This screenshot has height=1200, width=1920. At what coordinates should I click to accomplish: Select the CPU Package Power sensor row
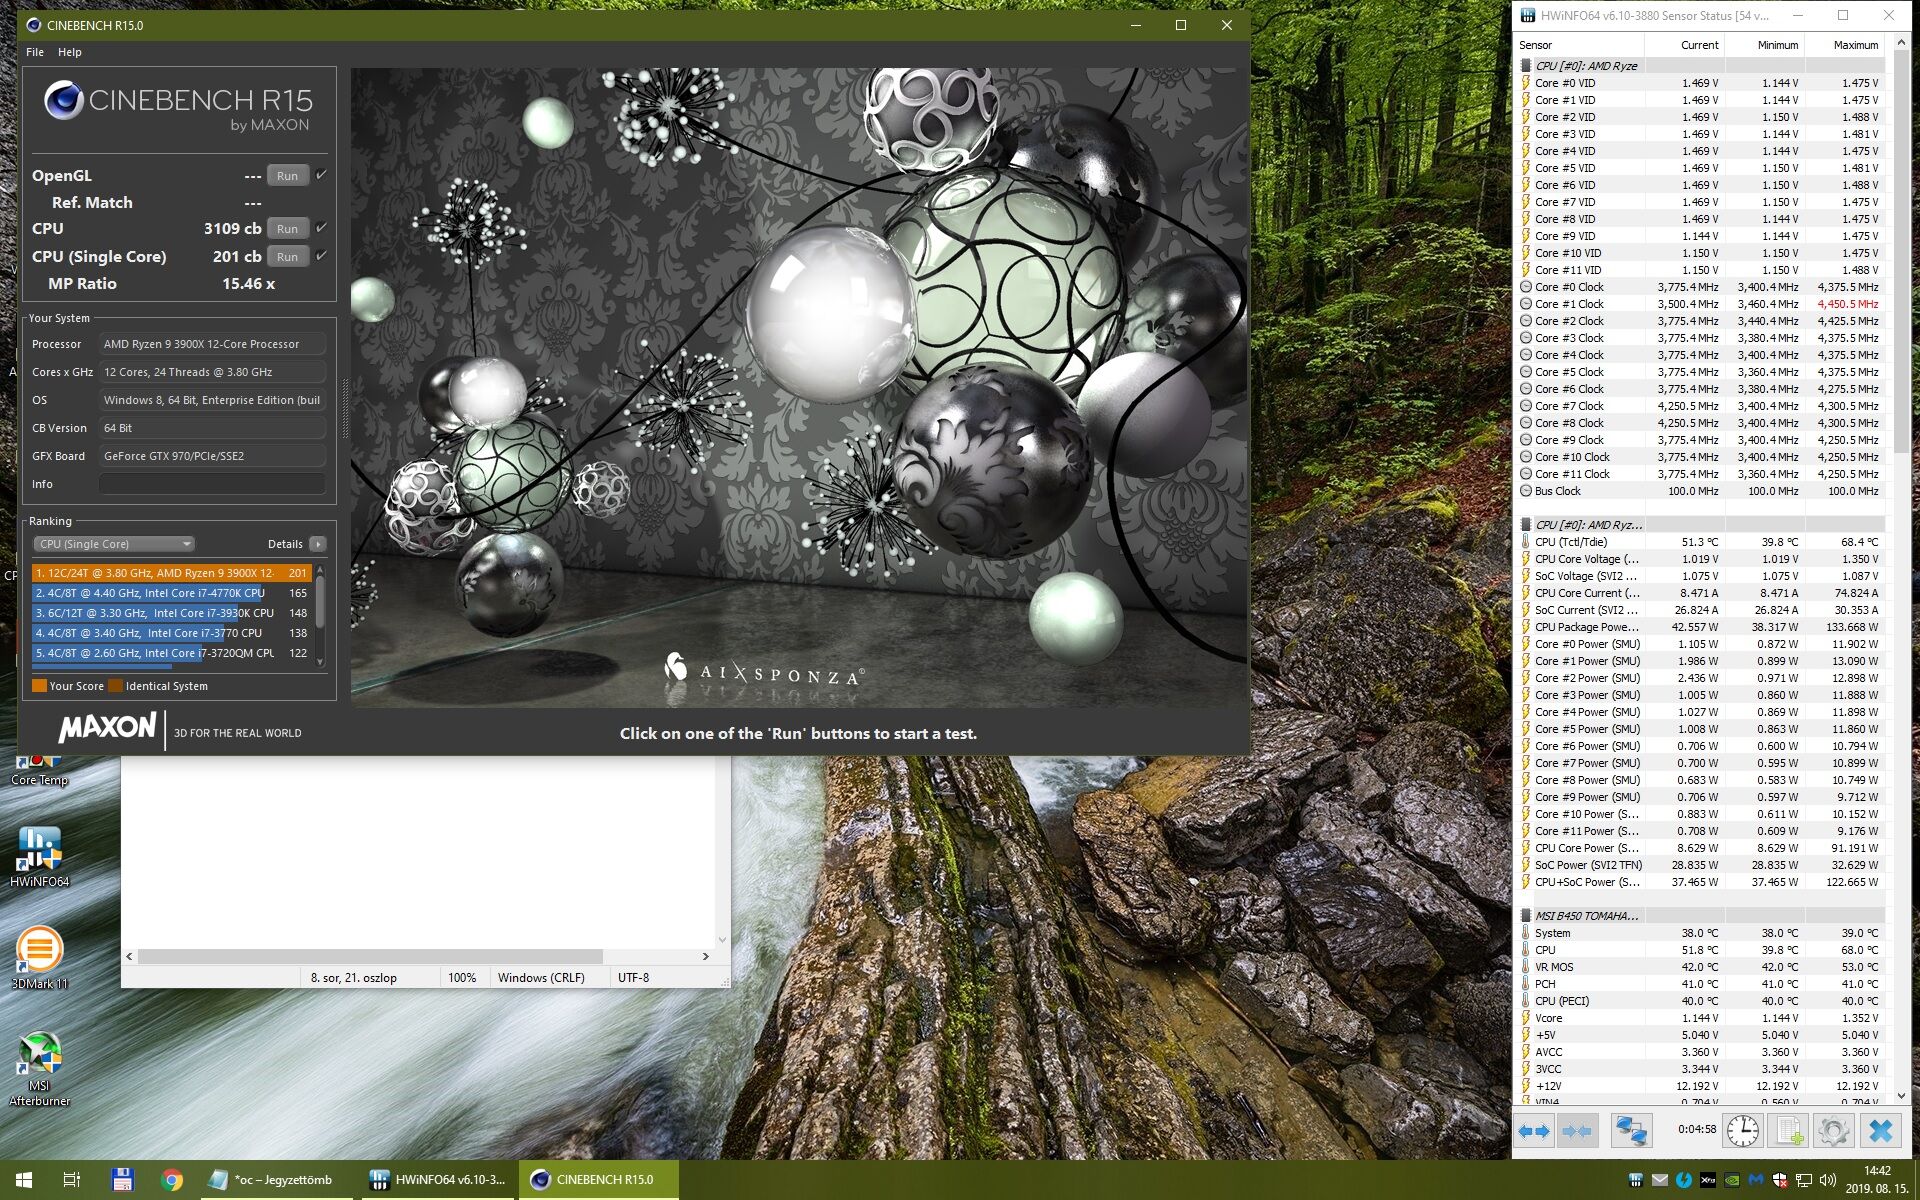click(x=1701, y=627)
